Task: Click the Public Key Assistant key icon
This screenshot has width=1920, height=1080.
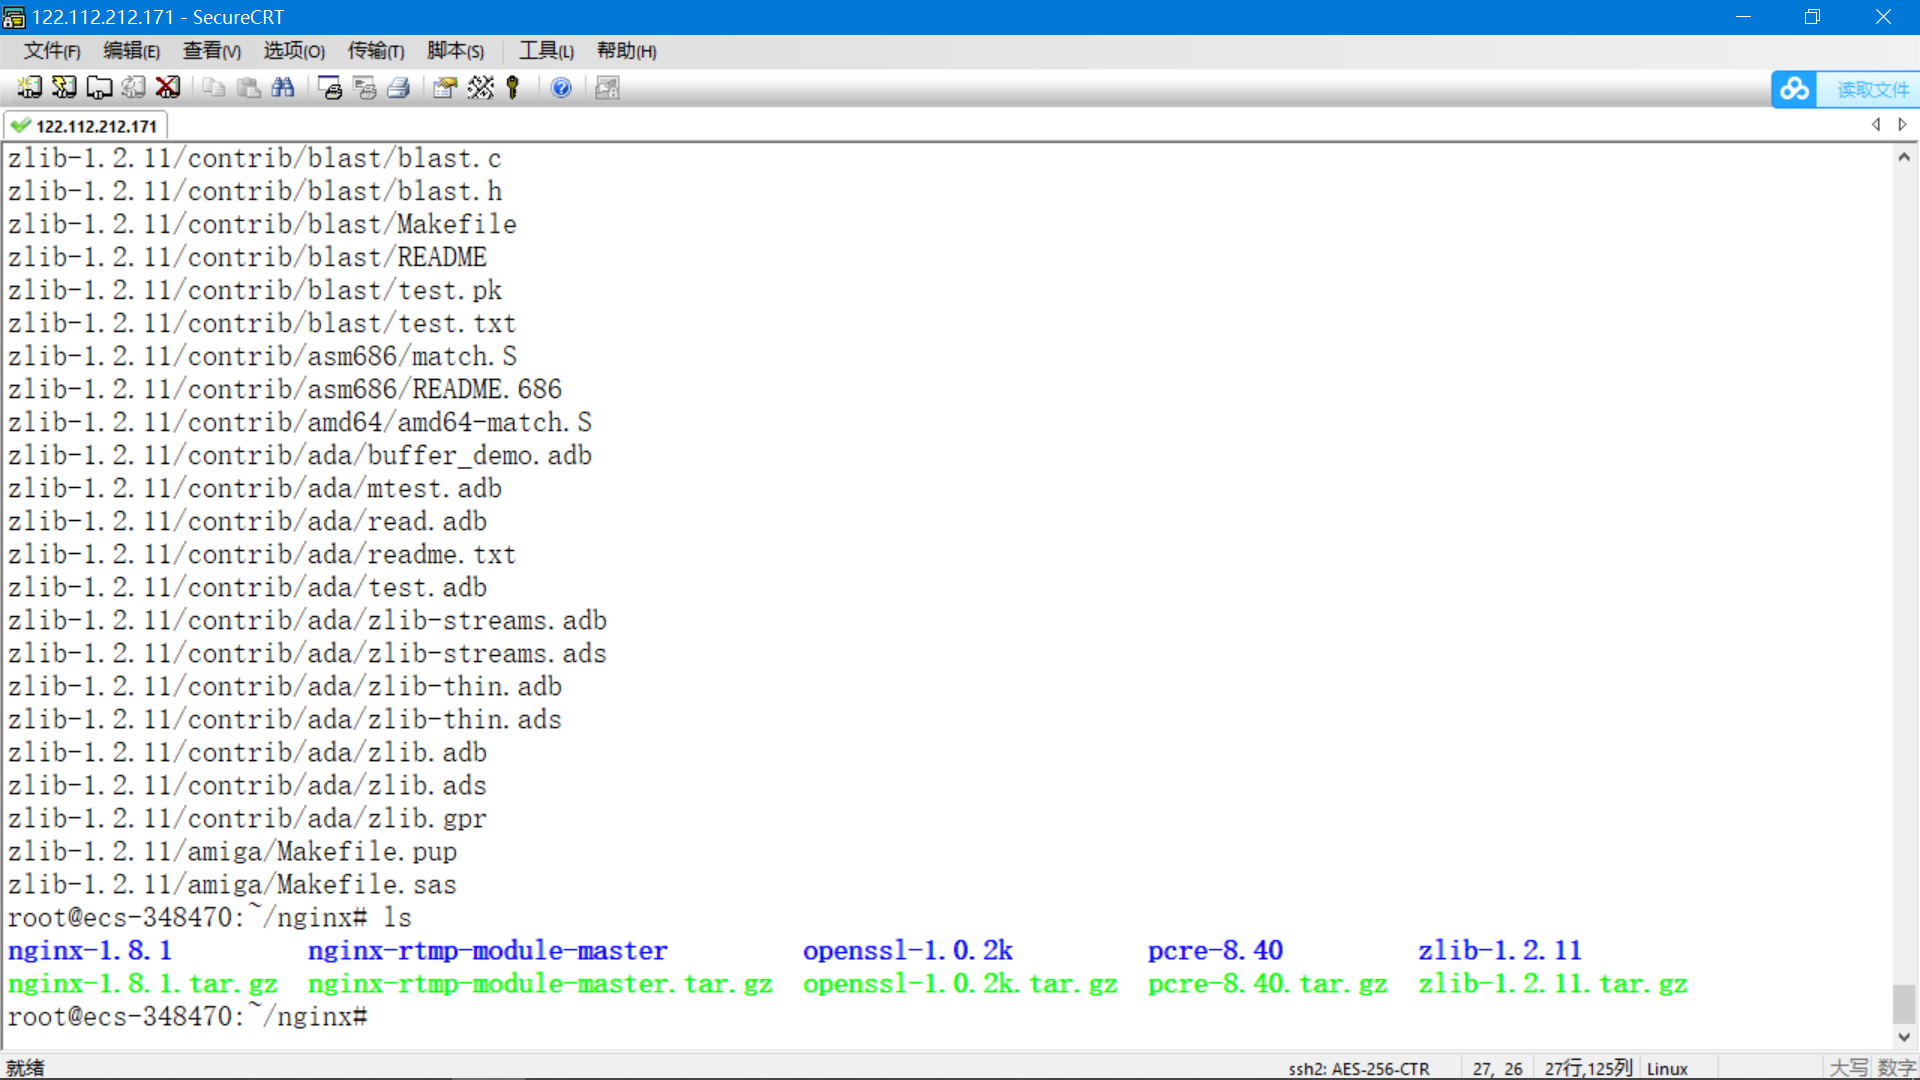Action: click(x=513, y=88)
